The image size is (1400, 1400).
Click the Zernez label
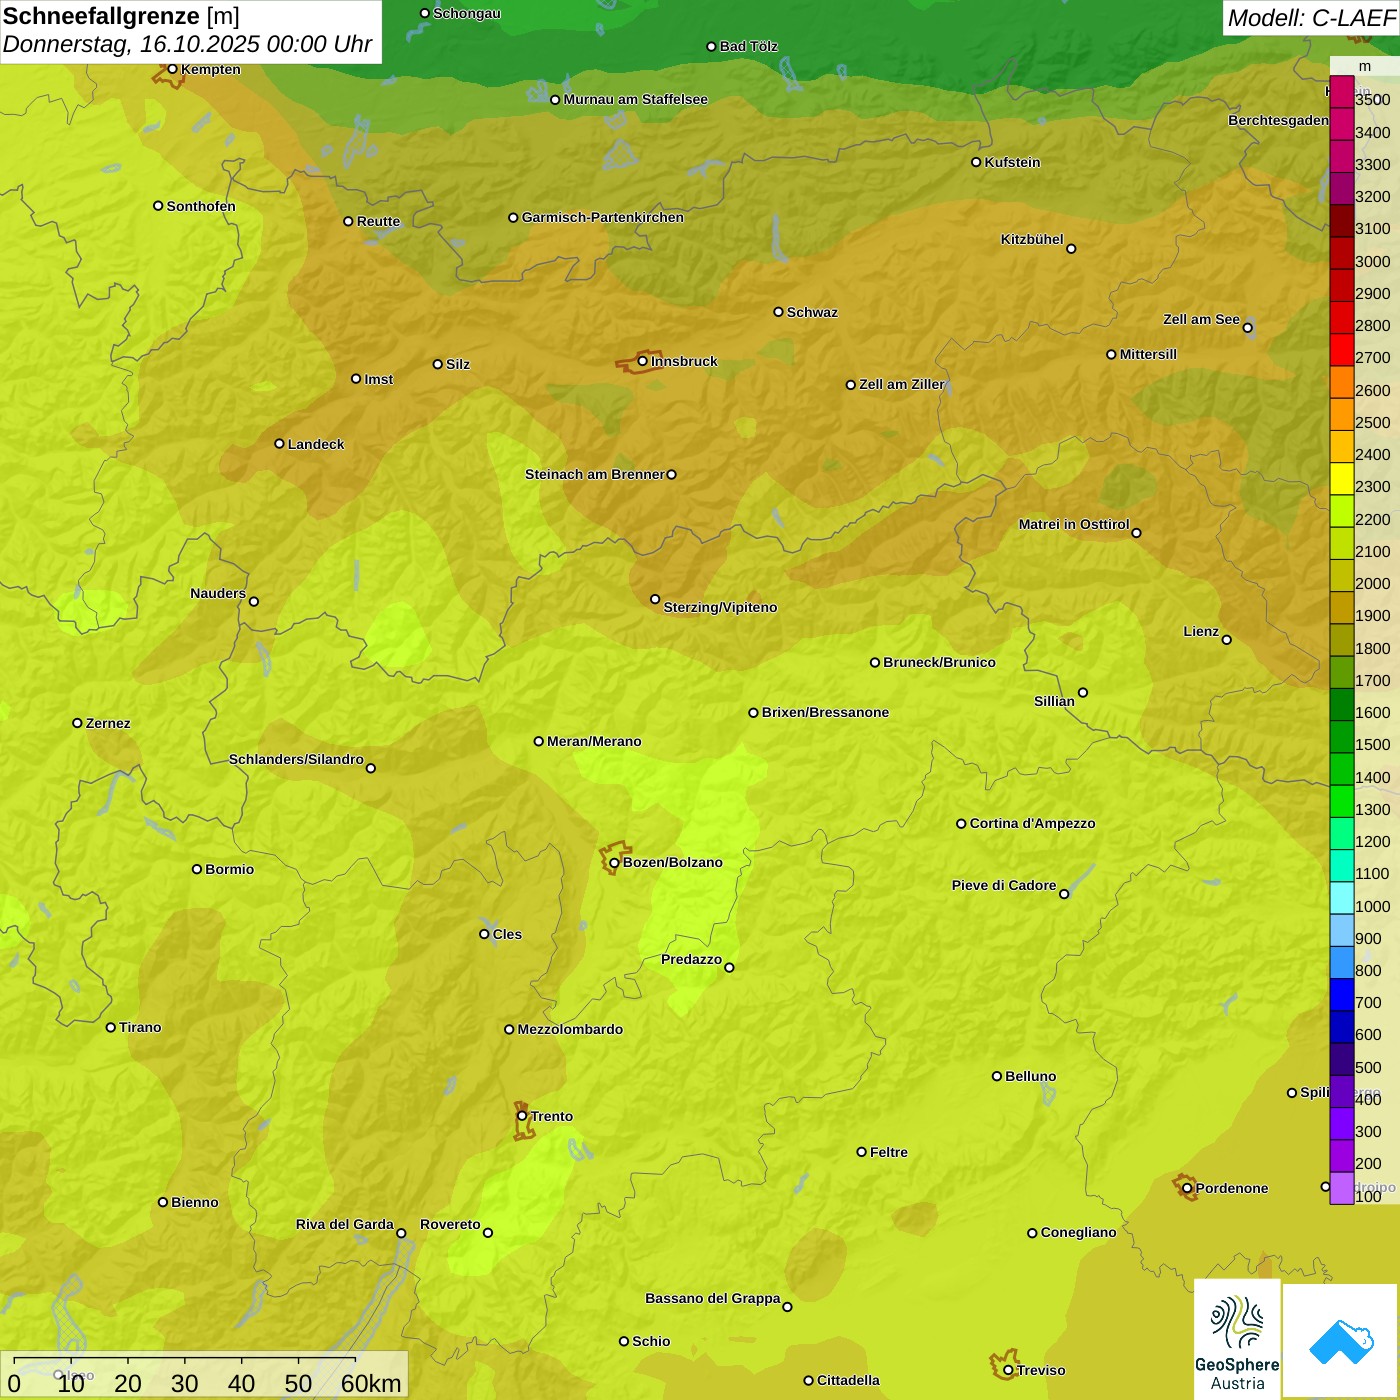[108, 723]
